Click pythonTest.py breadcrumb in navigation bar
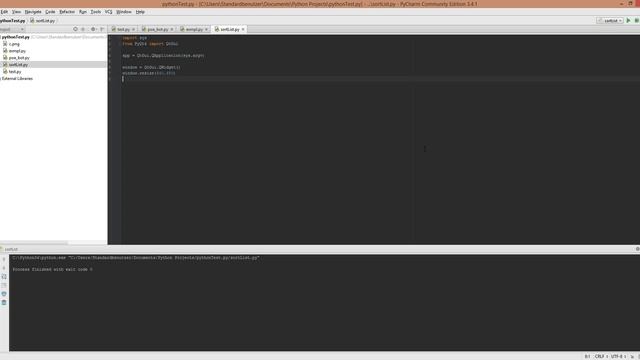The width and height of the screenshot is (640, 360). coord(13,20)
